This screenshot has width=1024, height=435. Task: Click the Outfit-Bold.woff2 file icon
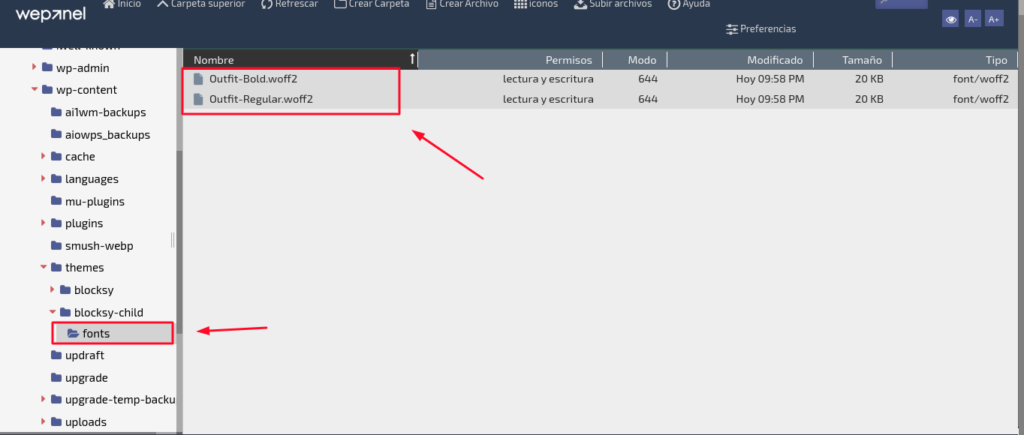(x=199, y=79)
